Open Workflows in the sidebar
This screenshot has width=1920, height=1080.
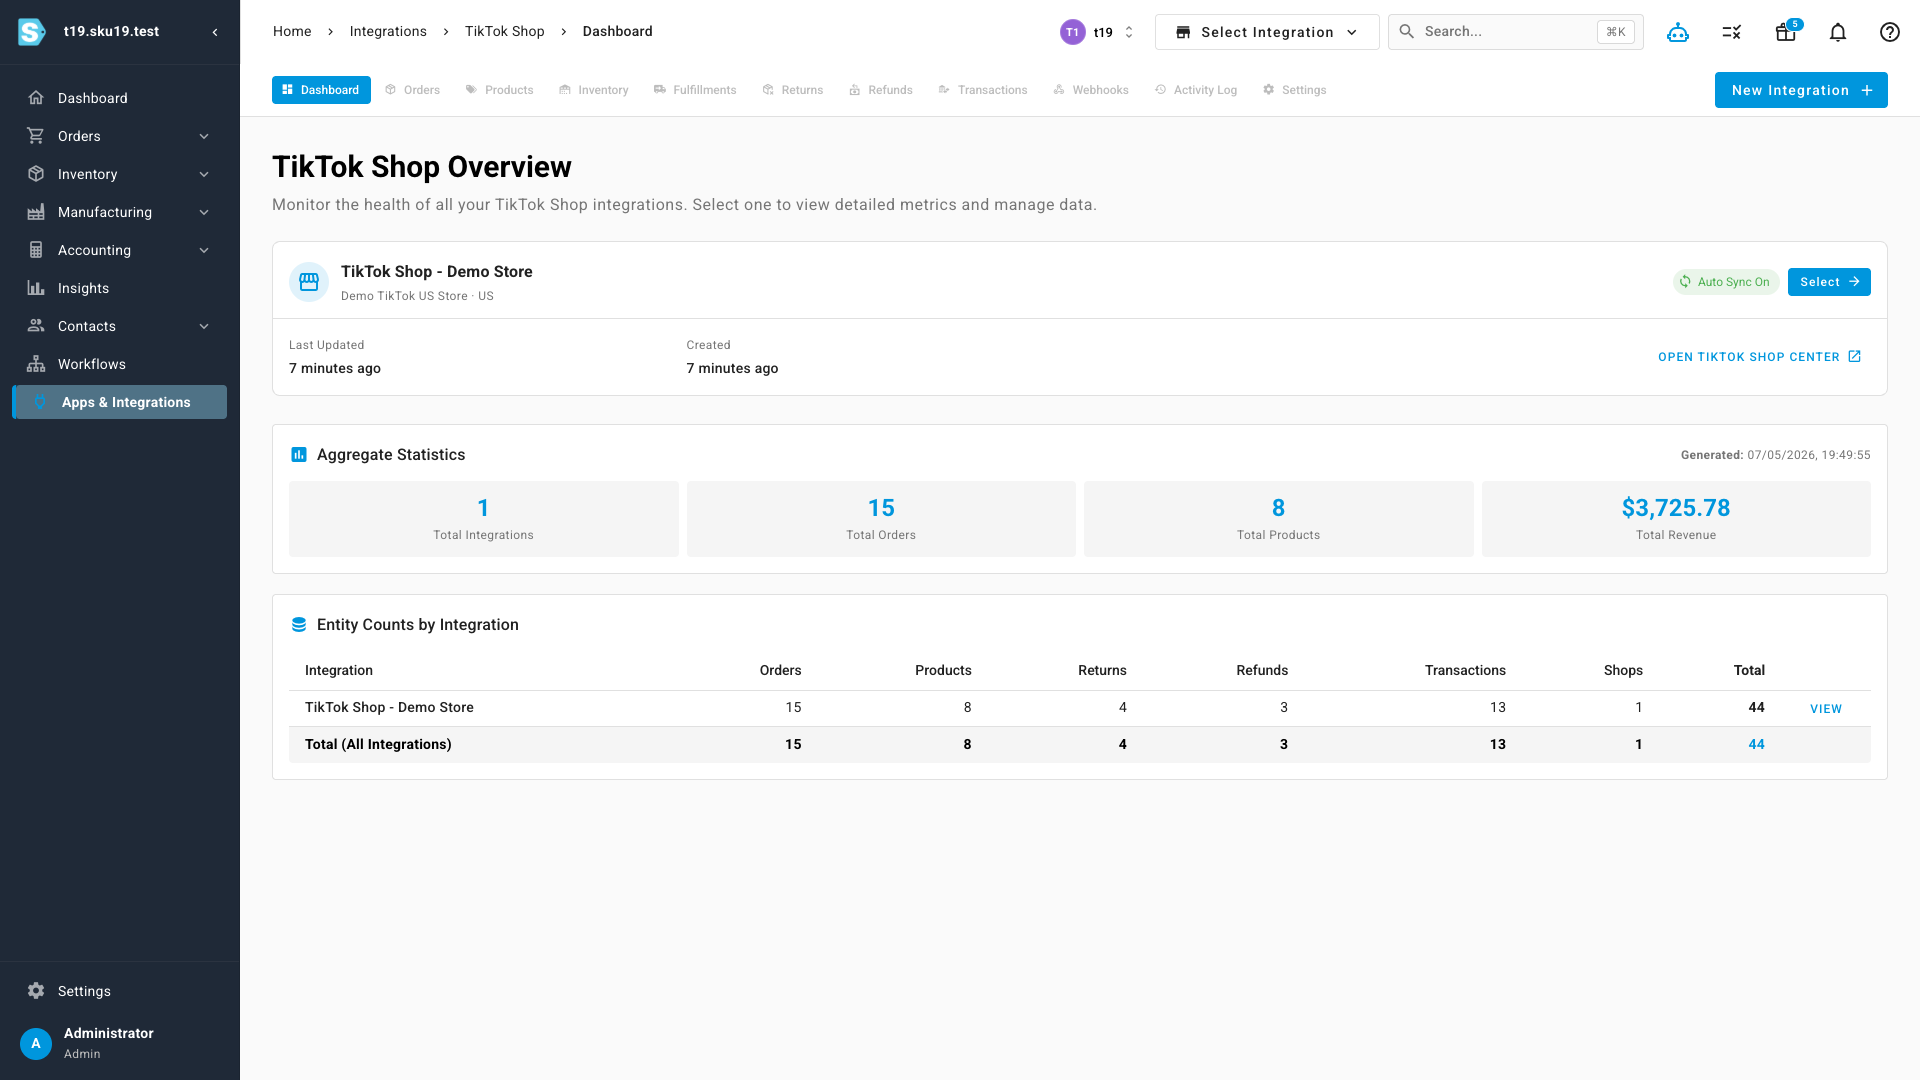[120, 364]
